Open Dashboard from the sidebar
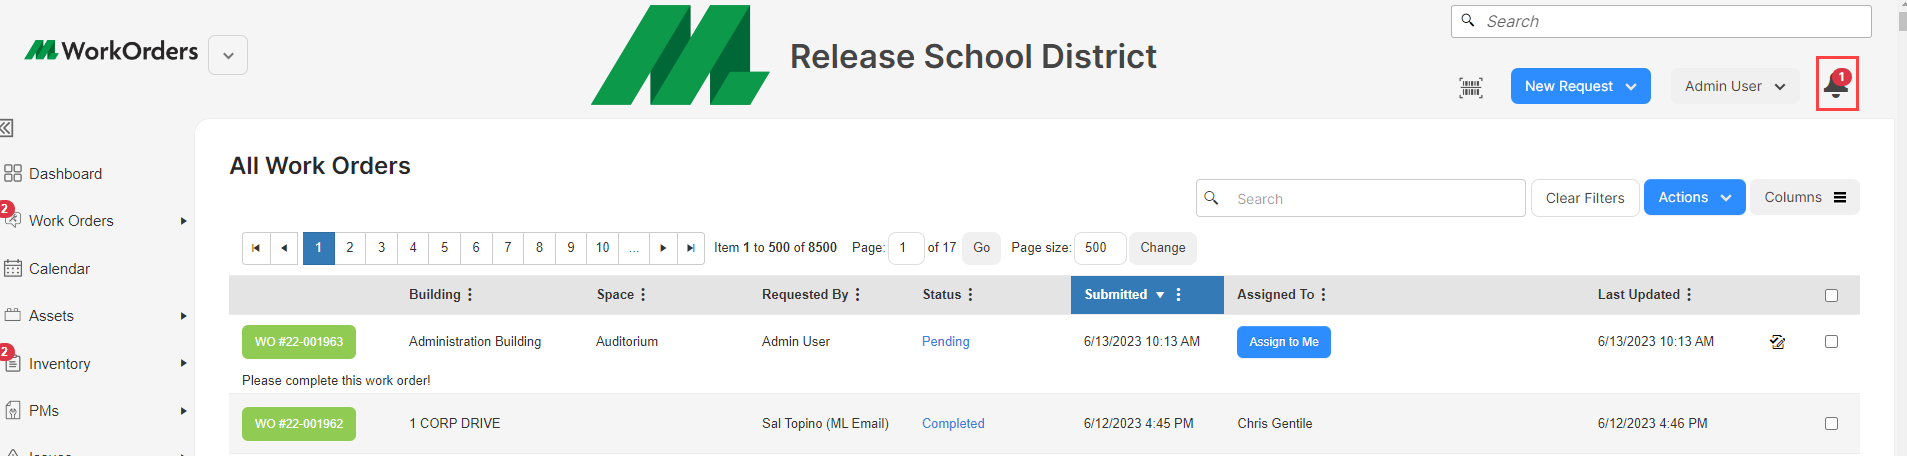 [x=66, y=174]
